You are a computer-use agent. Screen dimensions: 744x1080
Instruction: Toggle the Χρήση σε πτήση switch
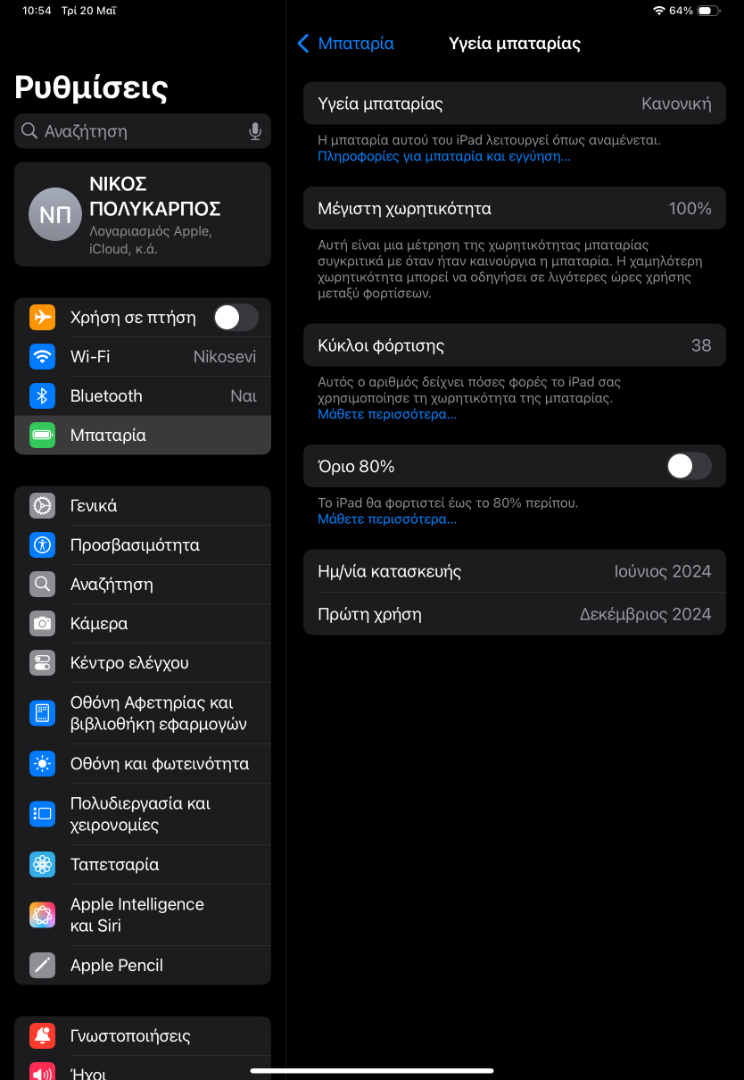tap(236, 318)
